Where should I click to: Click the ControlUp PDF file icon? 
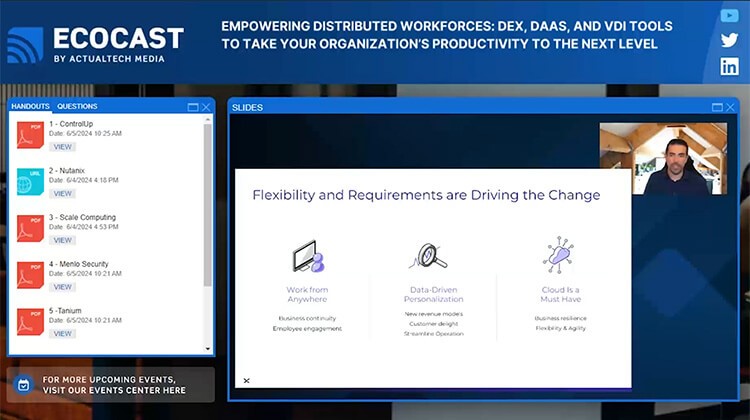click(x=30, y=135)
